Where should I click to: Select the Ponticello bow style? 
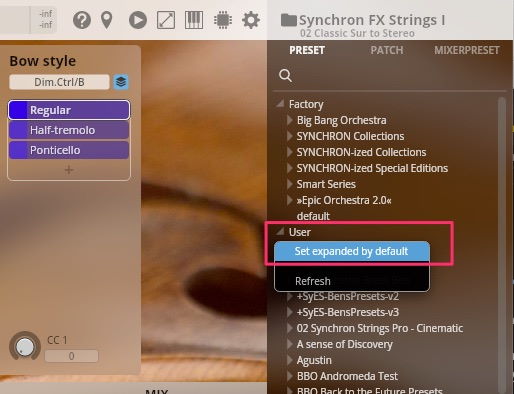[x=69, y=150]
